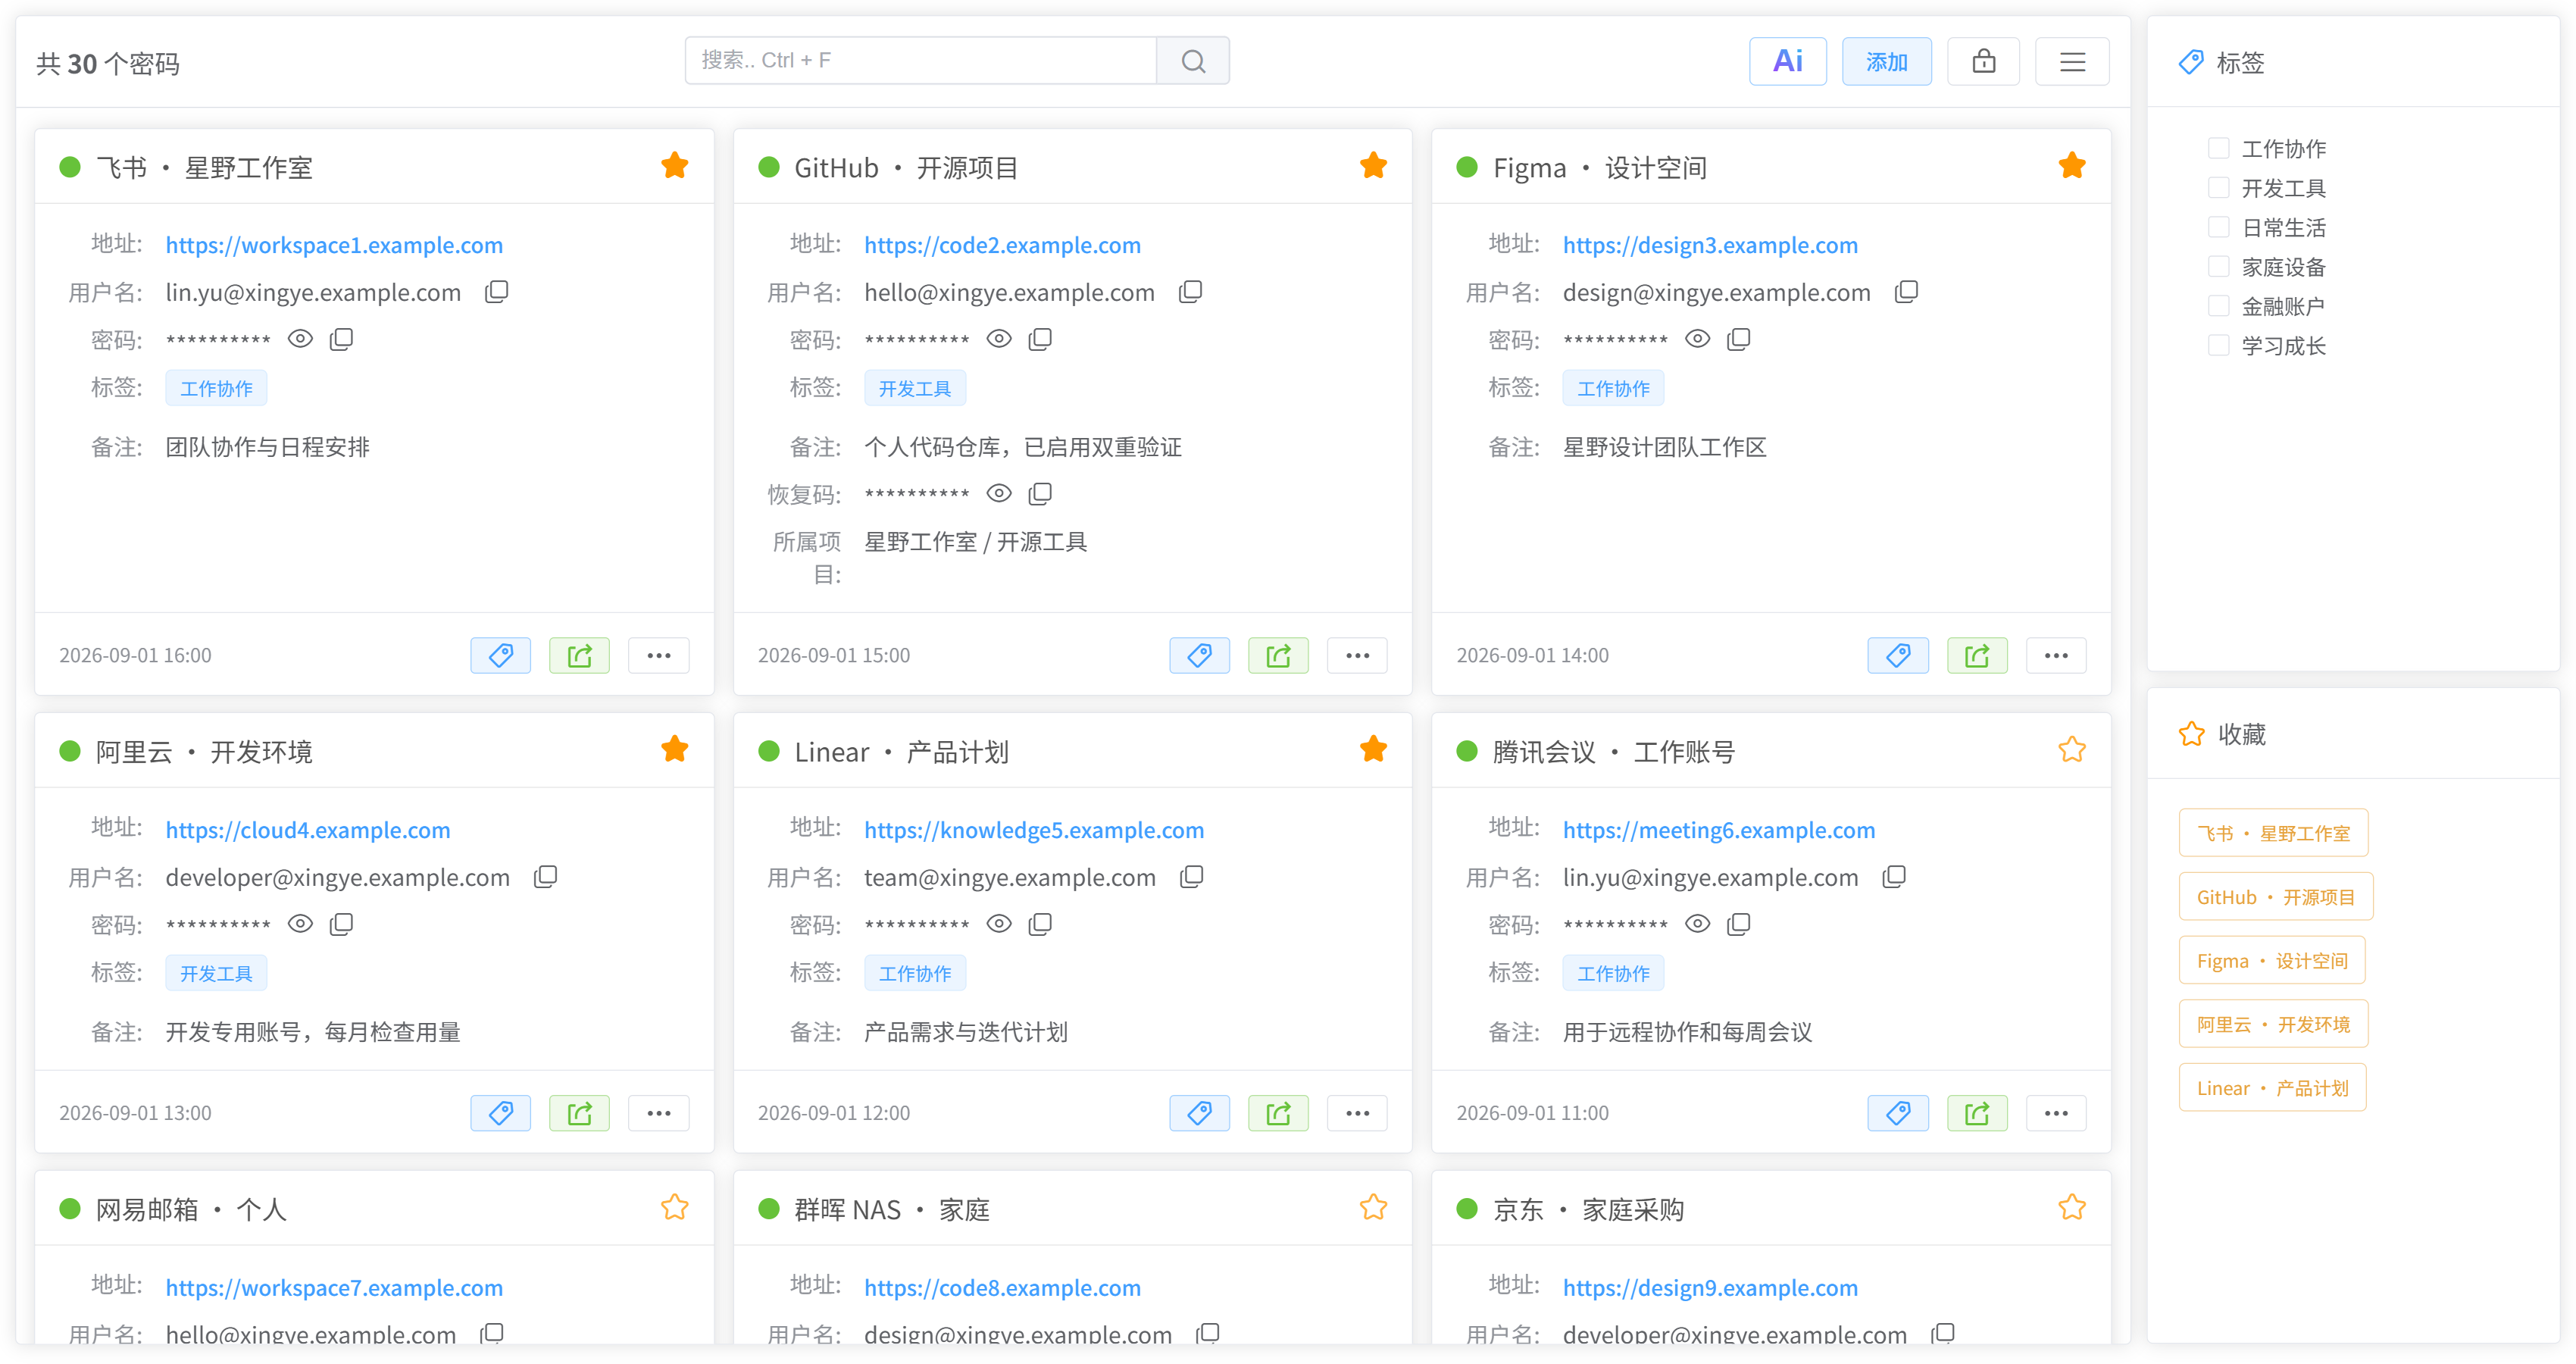2576x1364 pixels.
Task: Edit tags on 腾讯会议 card footer
Action: pos(1898,1113)
